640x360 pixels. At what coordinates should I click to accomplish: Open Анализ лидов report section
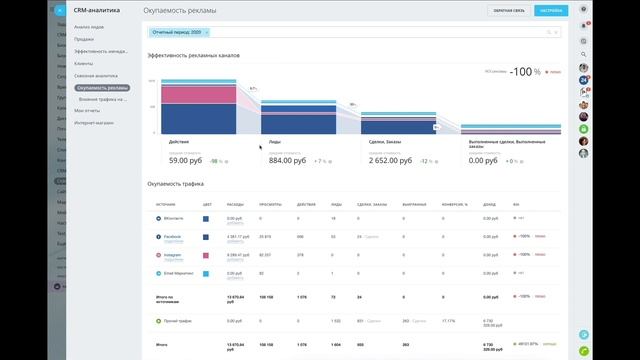[89, 27]
